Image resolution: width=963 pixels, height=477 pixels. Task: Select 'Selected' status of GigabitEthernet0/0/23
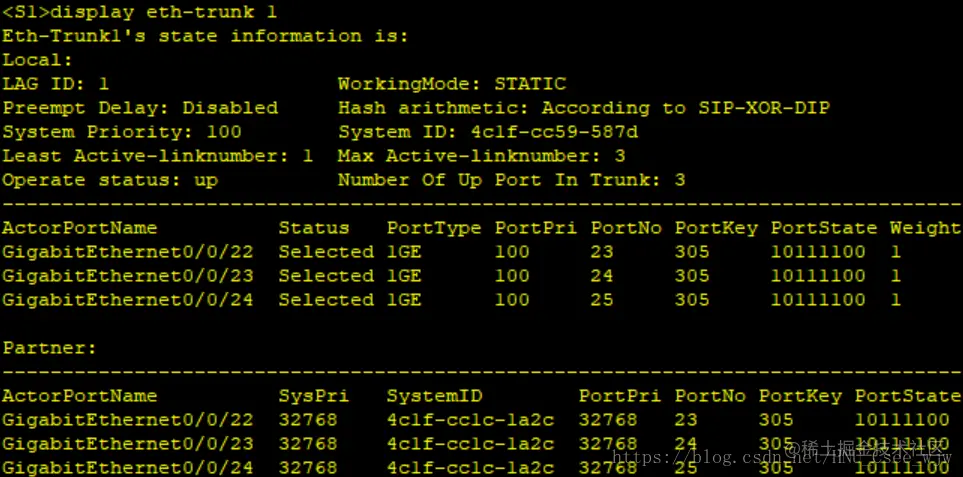(326, 276)
